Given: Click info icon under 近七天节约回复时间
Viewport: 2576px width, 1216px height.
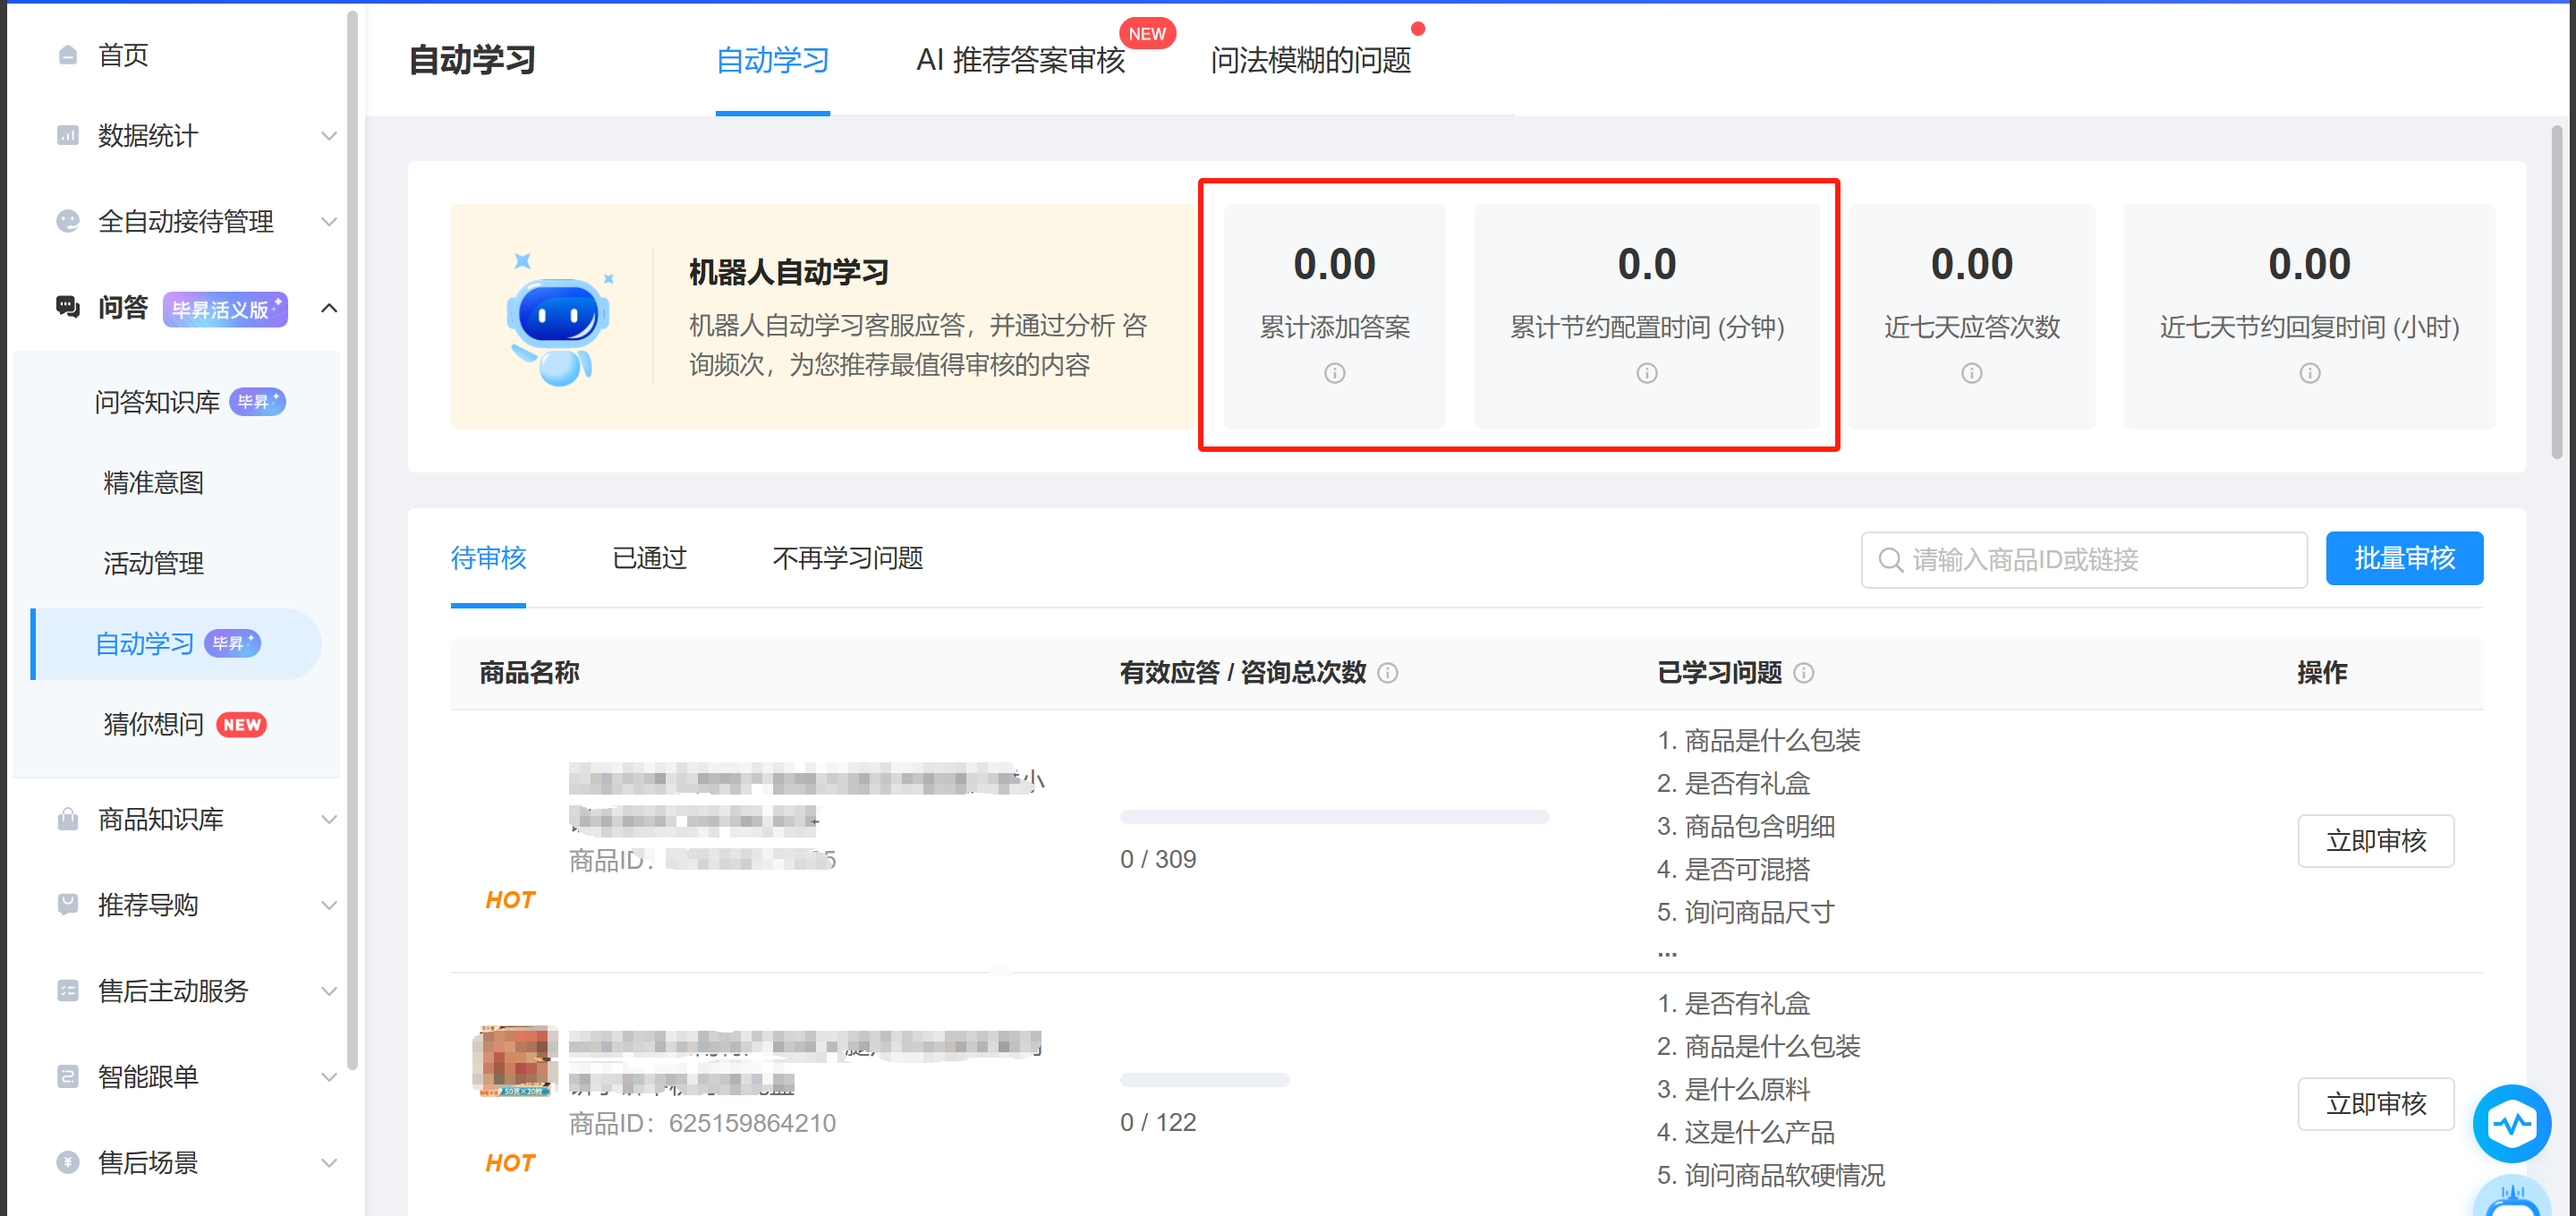Looking at the screenshot, I should click(x=2309, y=373).
